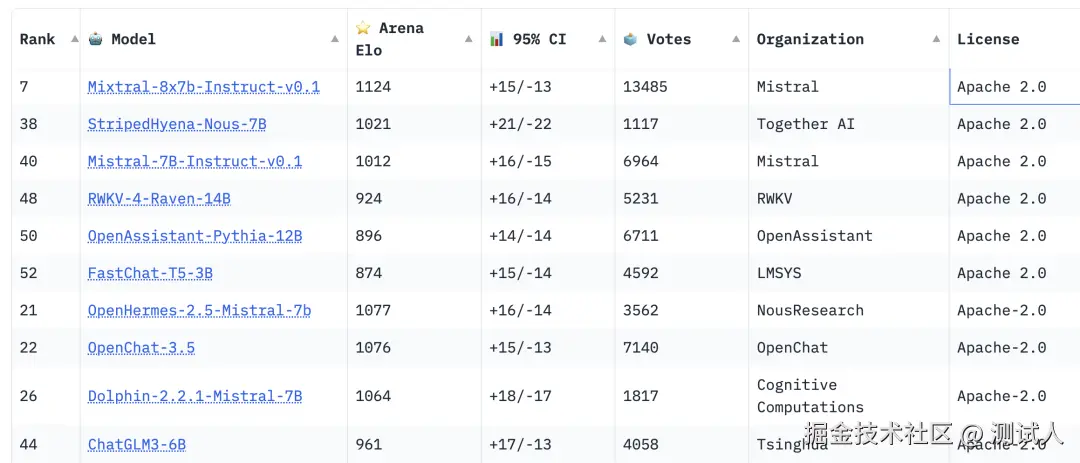Click the FastChat-T5-3B link
1080x463 pixels.
tap(150, 273)
